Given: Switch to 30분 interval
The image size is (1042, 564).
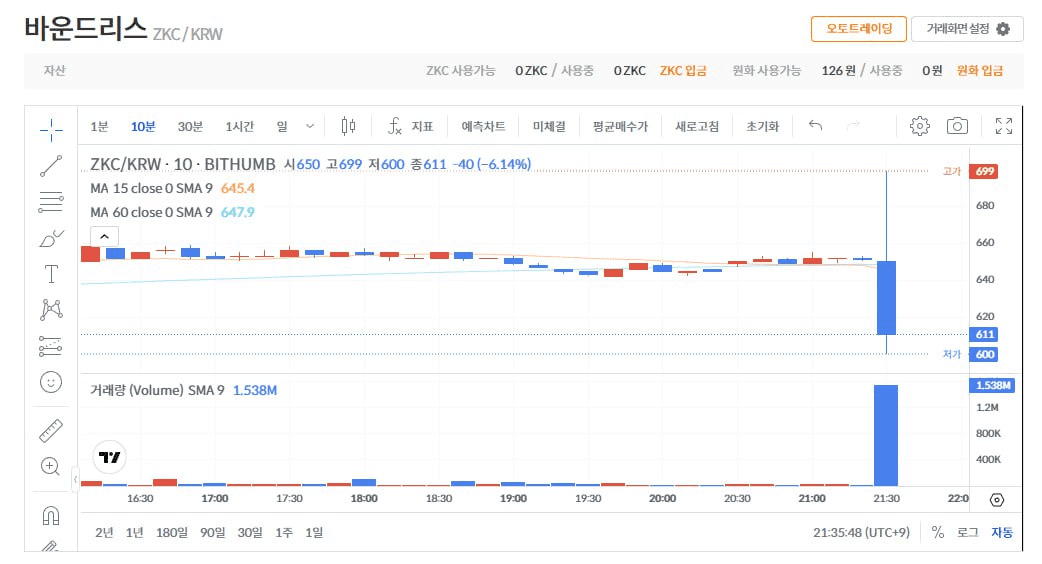Looking at the screenshot, I should pos(190,126).
